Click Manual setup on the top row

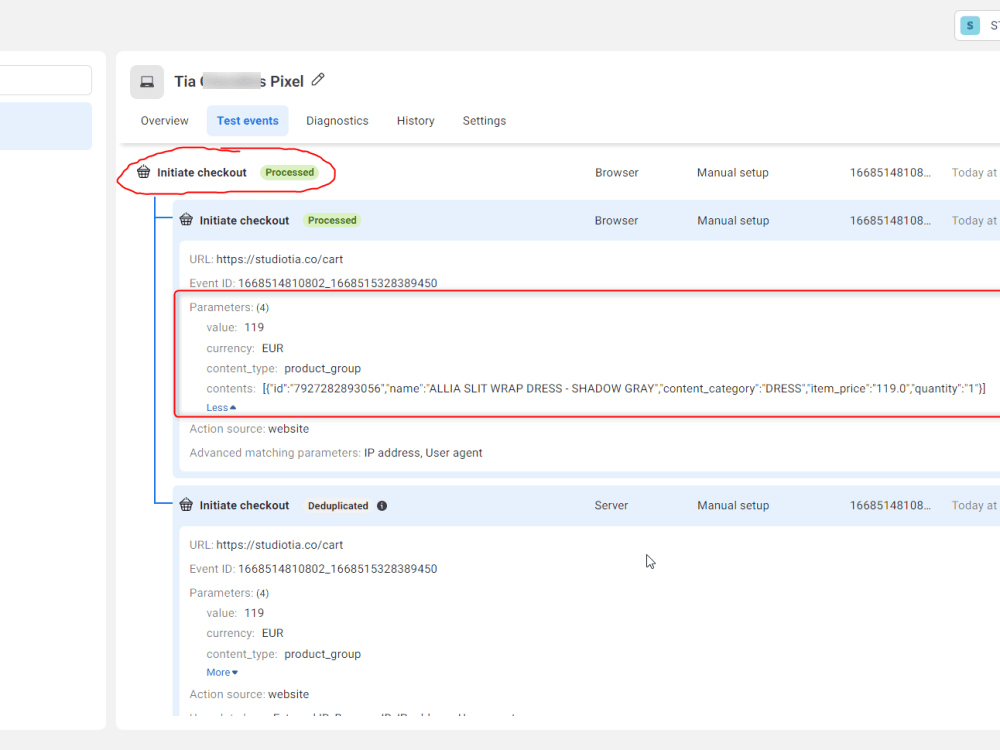733,172
